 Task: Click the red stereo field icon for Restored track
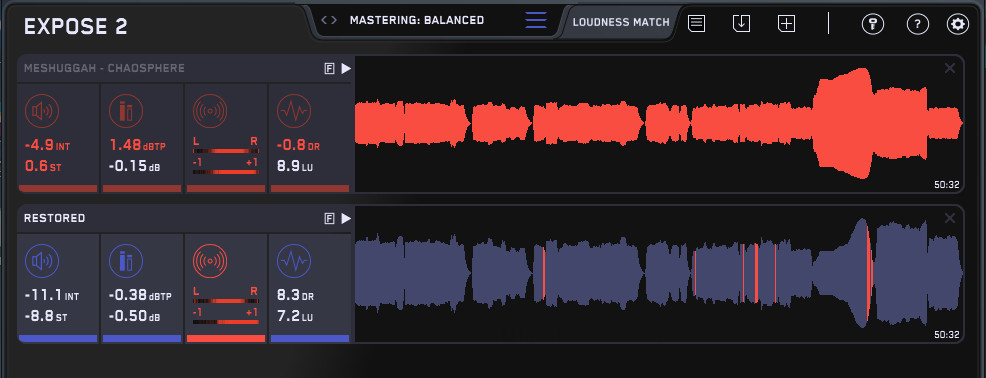tap(210, 261)
